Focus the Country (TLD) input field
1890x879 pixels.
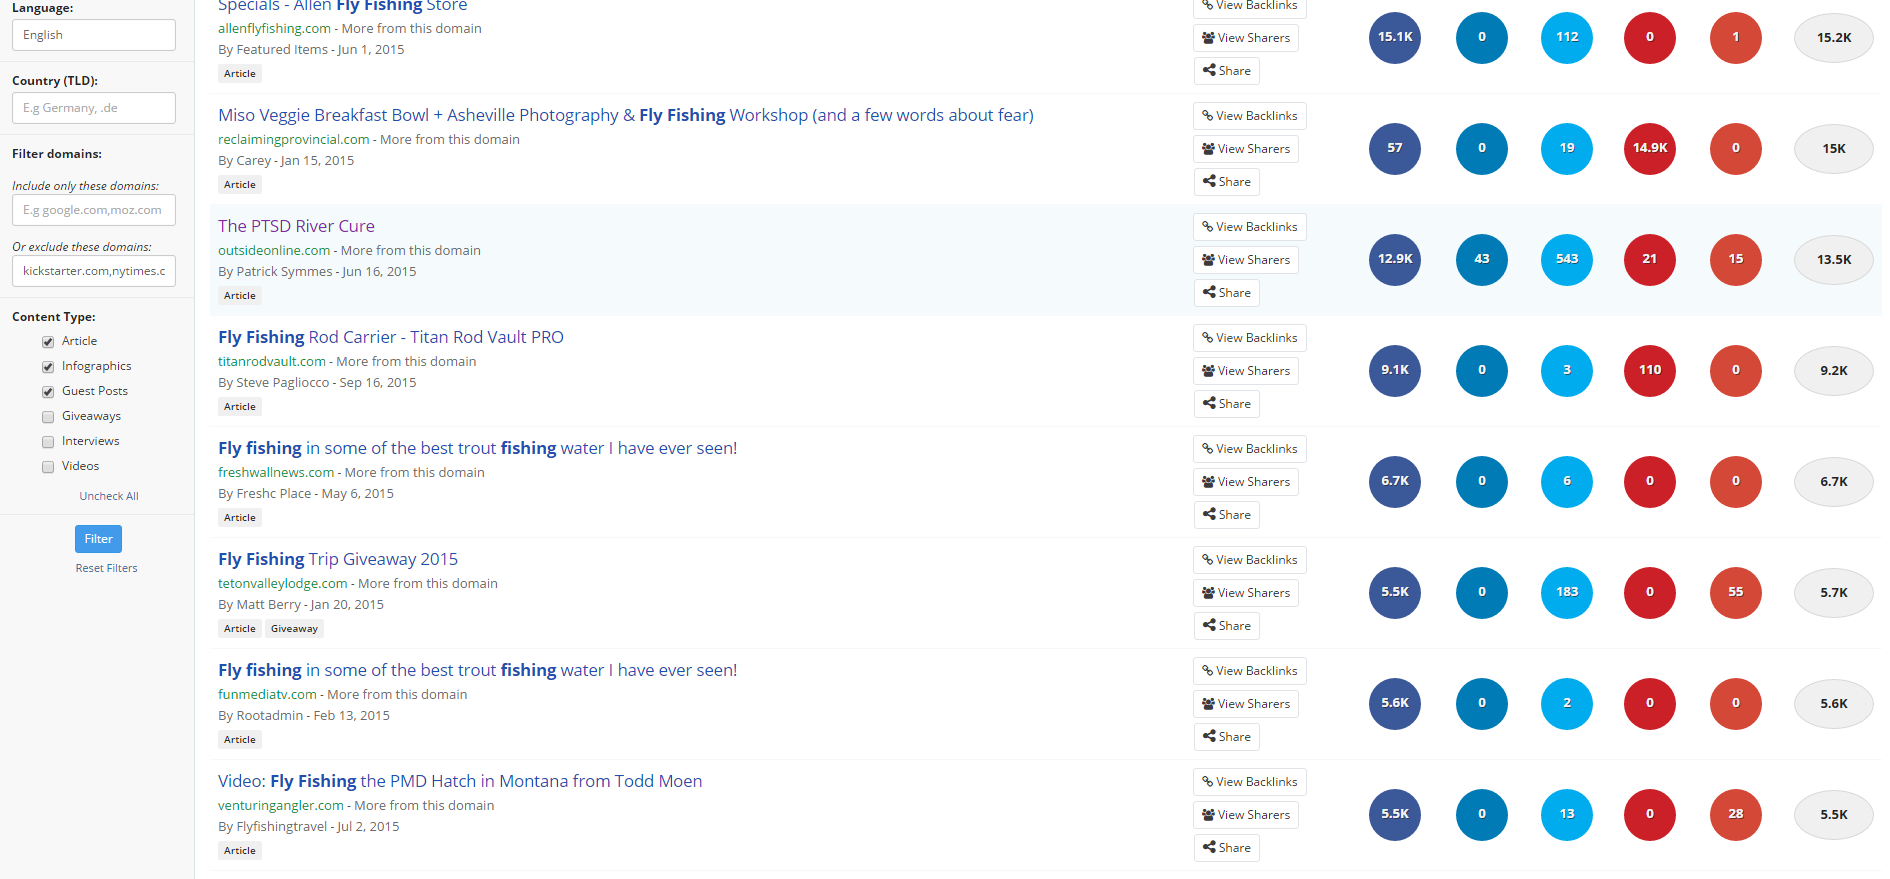[94, 108]
